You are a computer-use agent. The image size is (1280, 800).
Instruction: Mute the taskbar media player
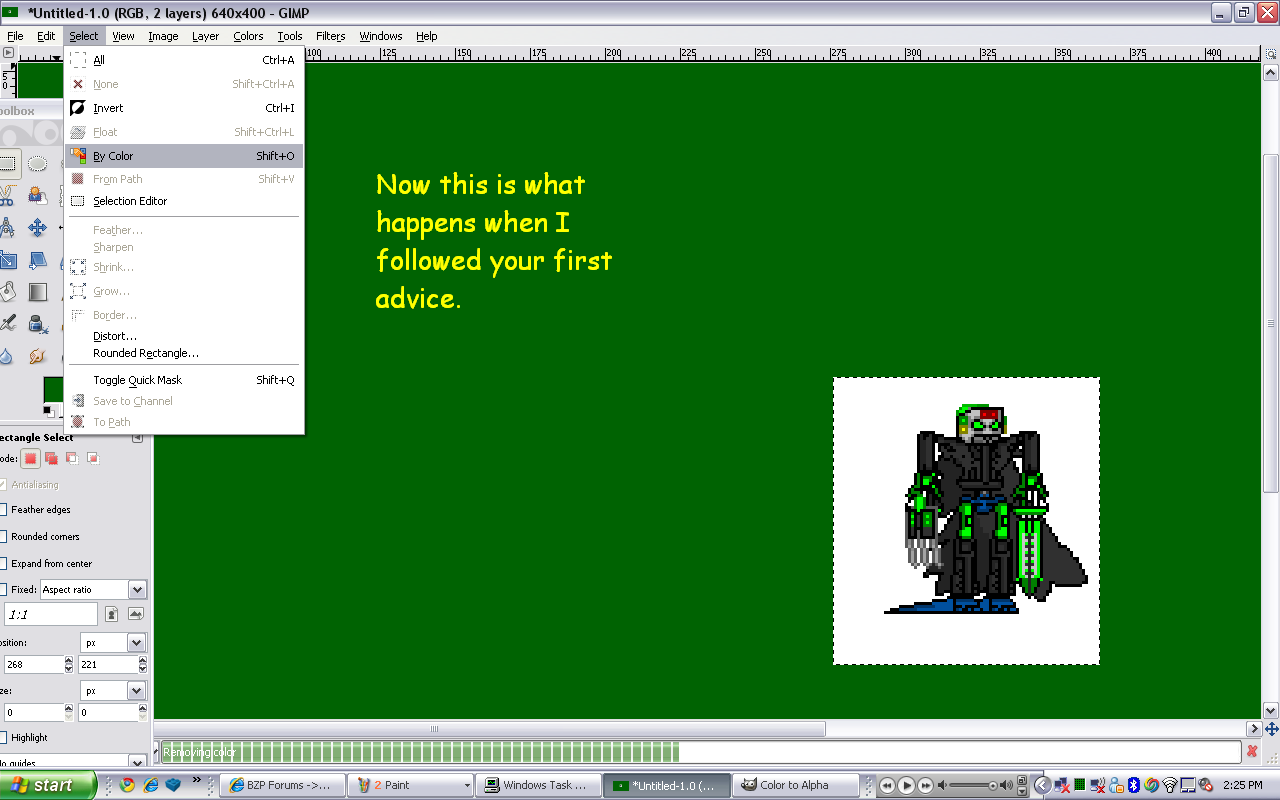[943, 786]
